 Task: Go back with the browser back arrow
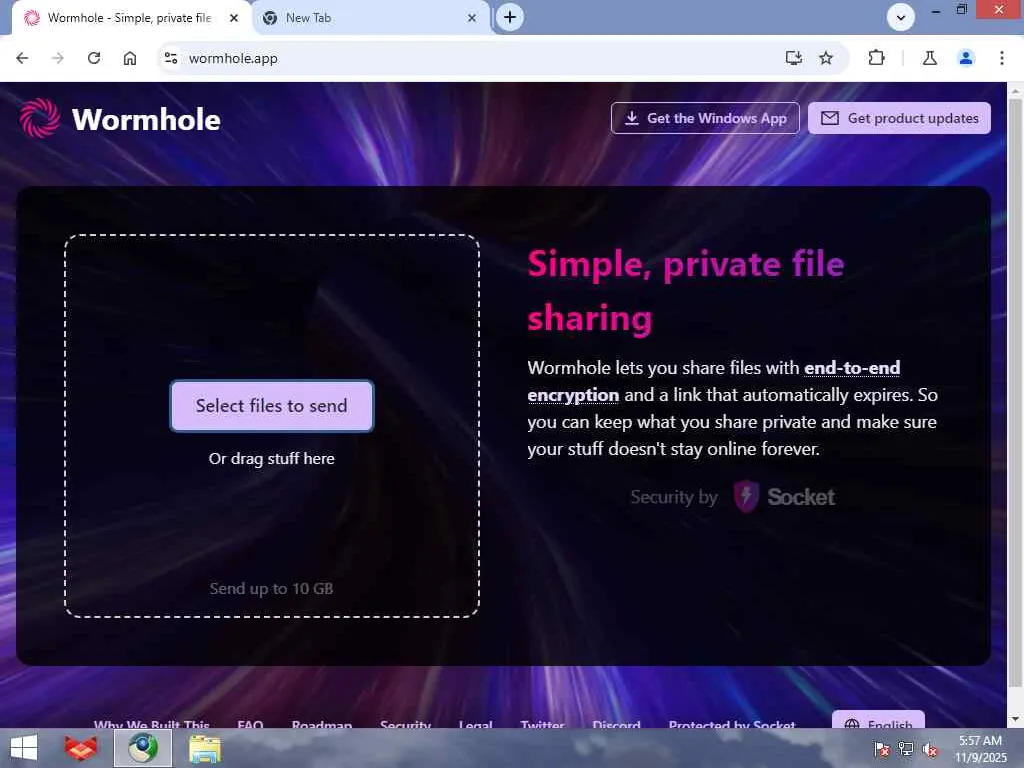pos(22,58)
